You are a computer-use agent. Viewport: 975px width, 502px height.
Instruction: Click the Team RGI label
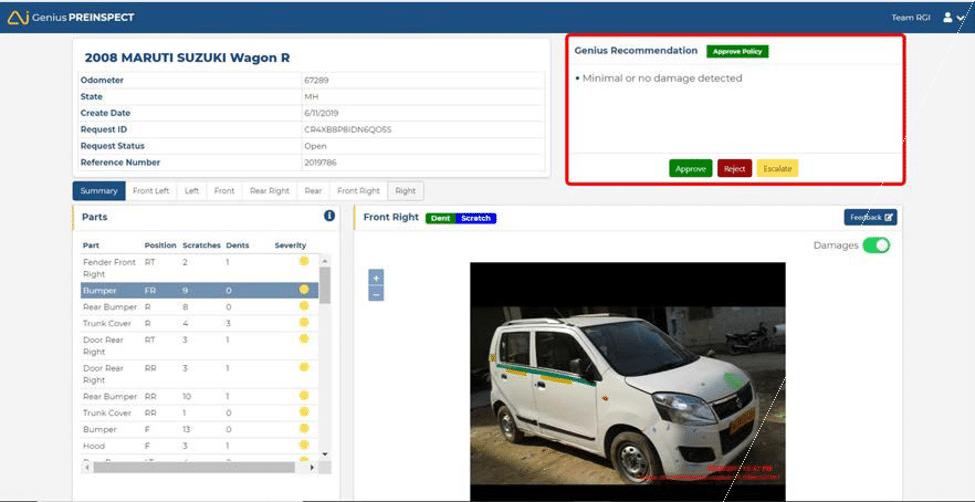pos(911,17)
